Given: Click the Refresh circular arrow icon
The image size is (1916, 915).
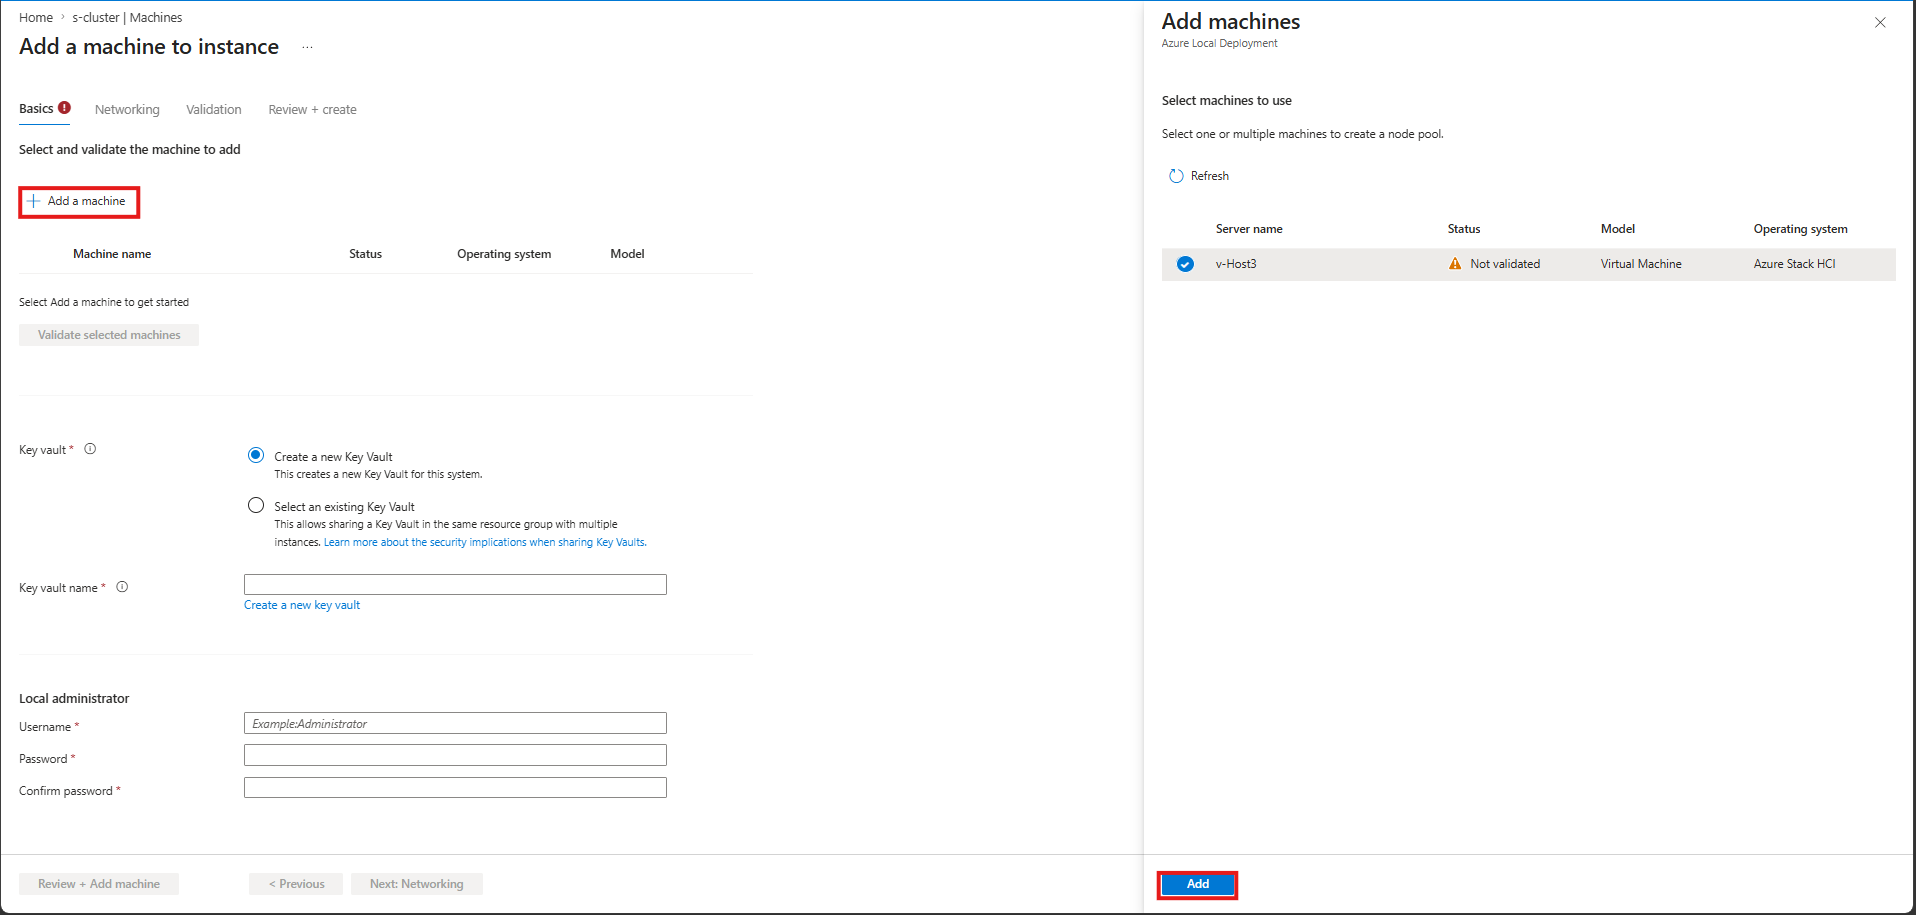Looking at the screenshot, I should (x=1176, y=176).
